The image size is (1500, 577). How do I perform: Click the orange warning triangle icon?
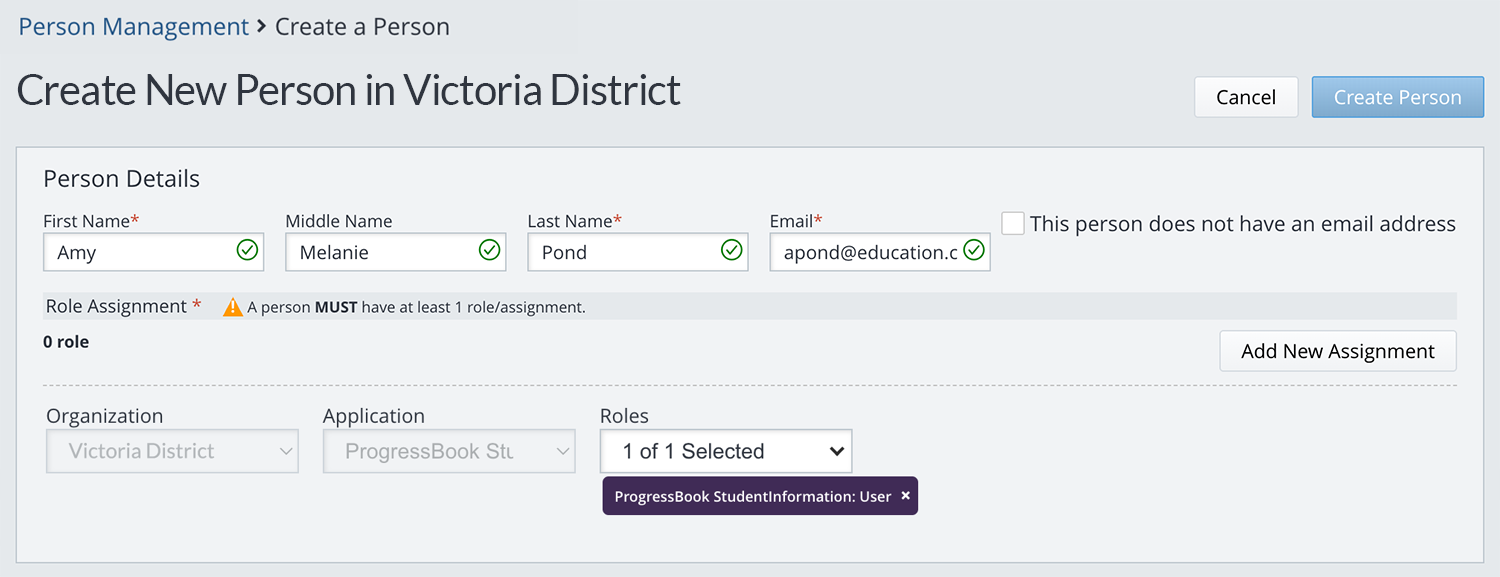coord(233,307)
